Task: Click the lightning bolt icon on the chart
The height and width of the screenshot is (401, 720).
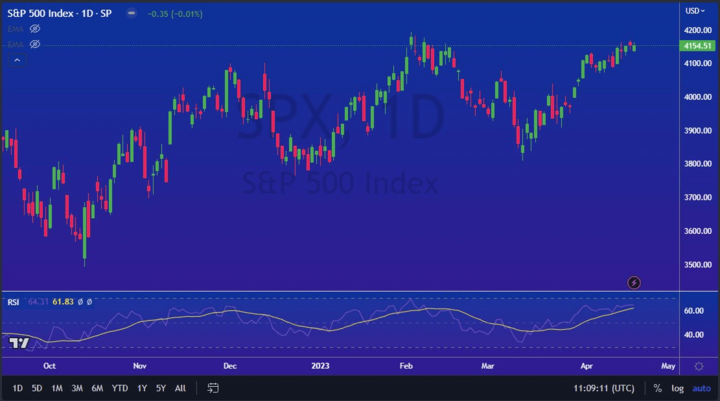Action: [634, 282]
